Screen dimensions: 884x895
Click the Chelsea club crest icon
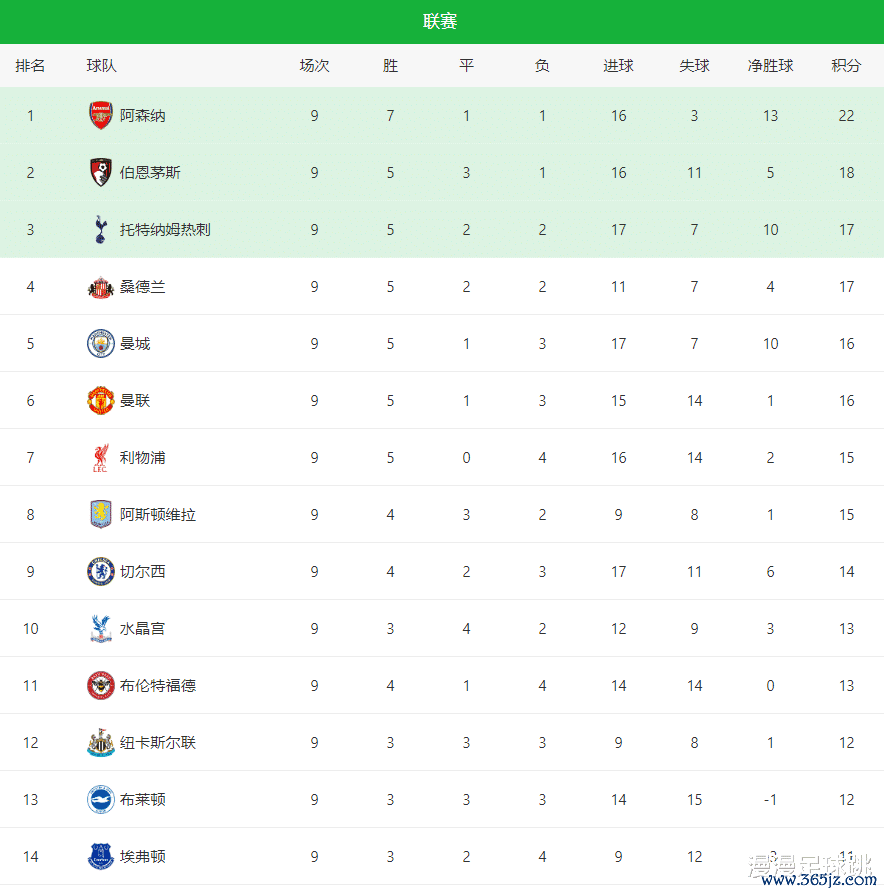coord(101,572)
